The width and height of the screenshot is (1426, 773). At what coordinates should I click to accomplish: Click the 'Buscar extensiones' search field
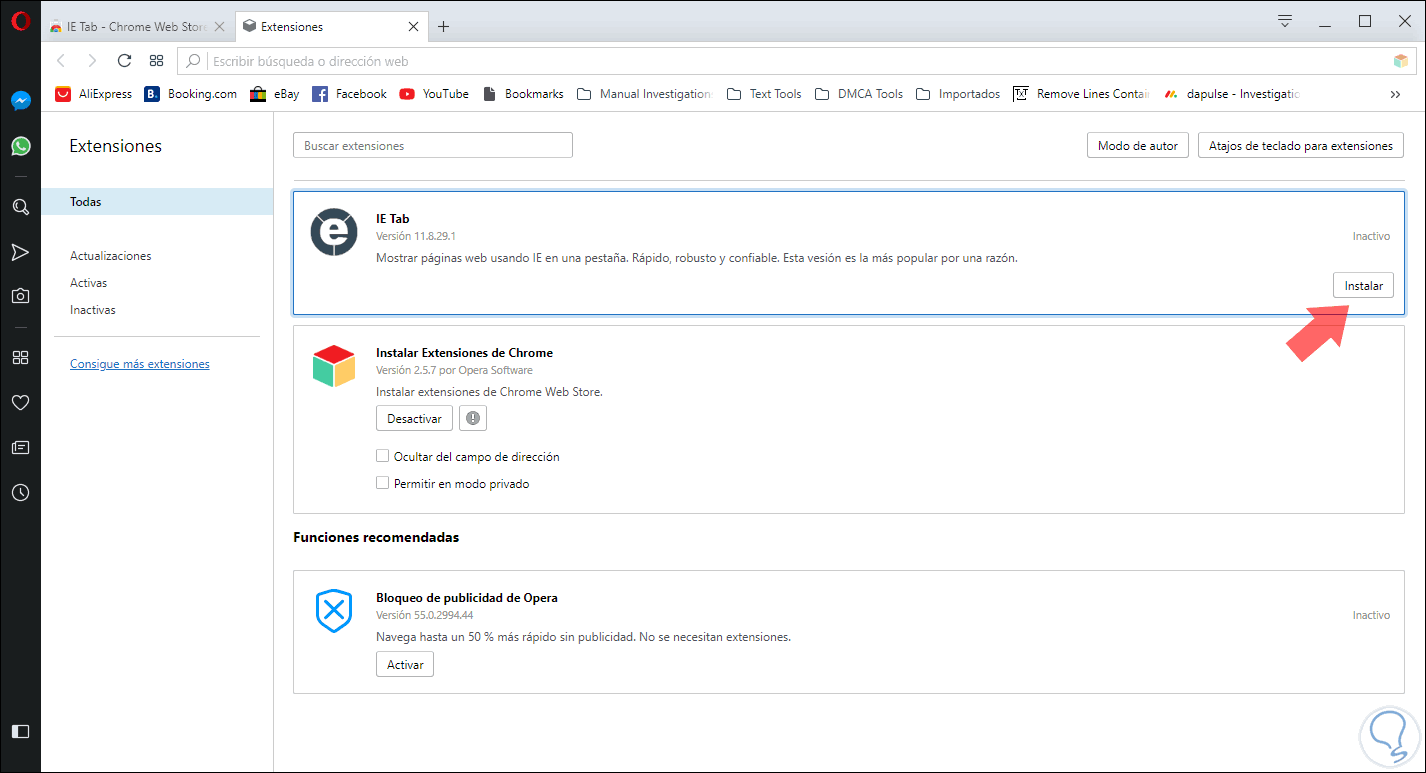pyautogui.click(x=432, y=146)
